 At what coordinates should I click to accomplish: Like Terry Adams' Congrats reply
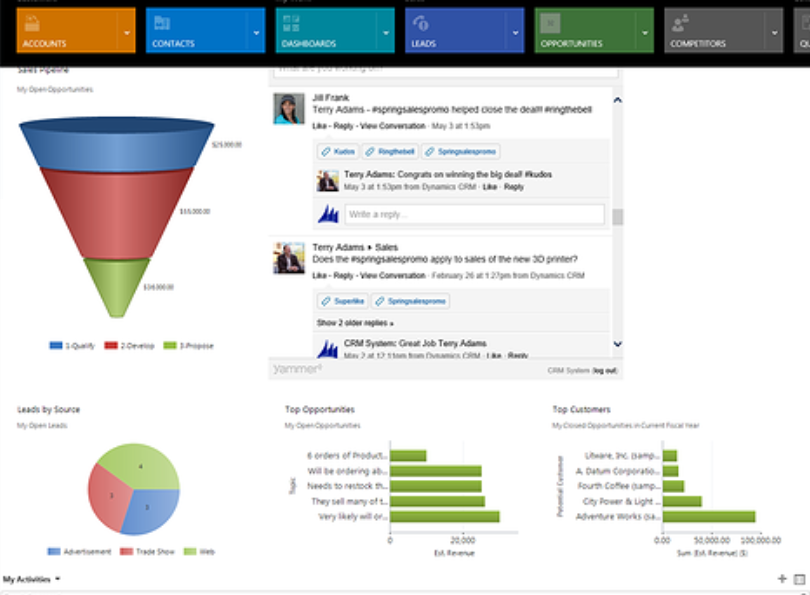[x=490, y=187]
